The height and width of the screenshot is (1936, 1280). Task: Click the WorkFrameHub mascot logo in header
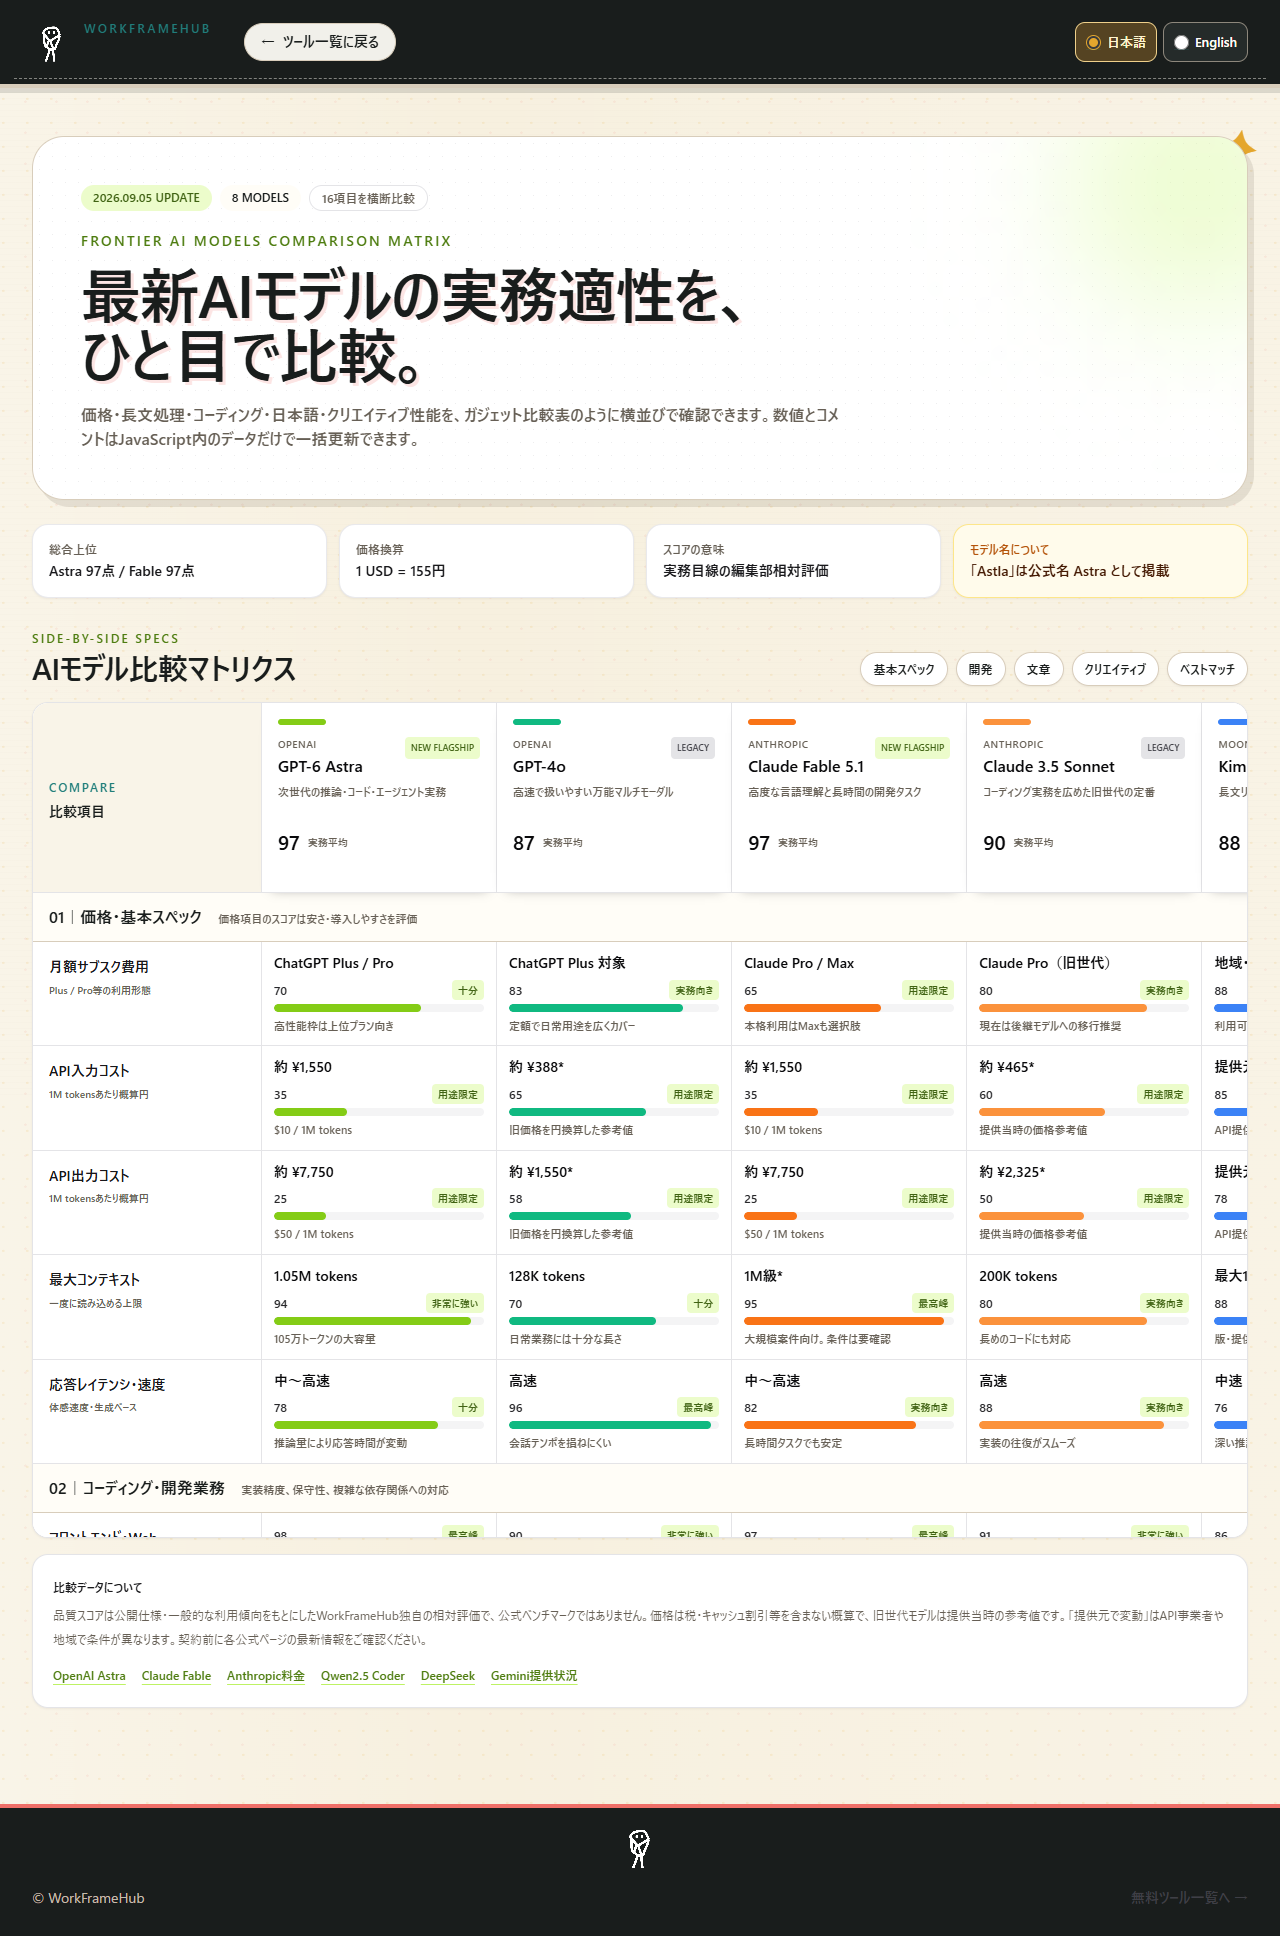click(x=51, y=43)
